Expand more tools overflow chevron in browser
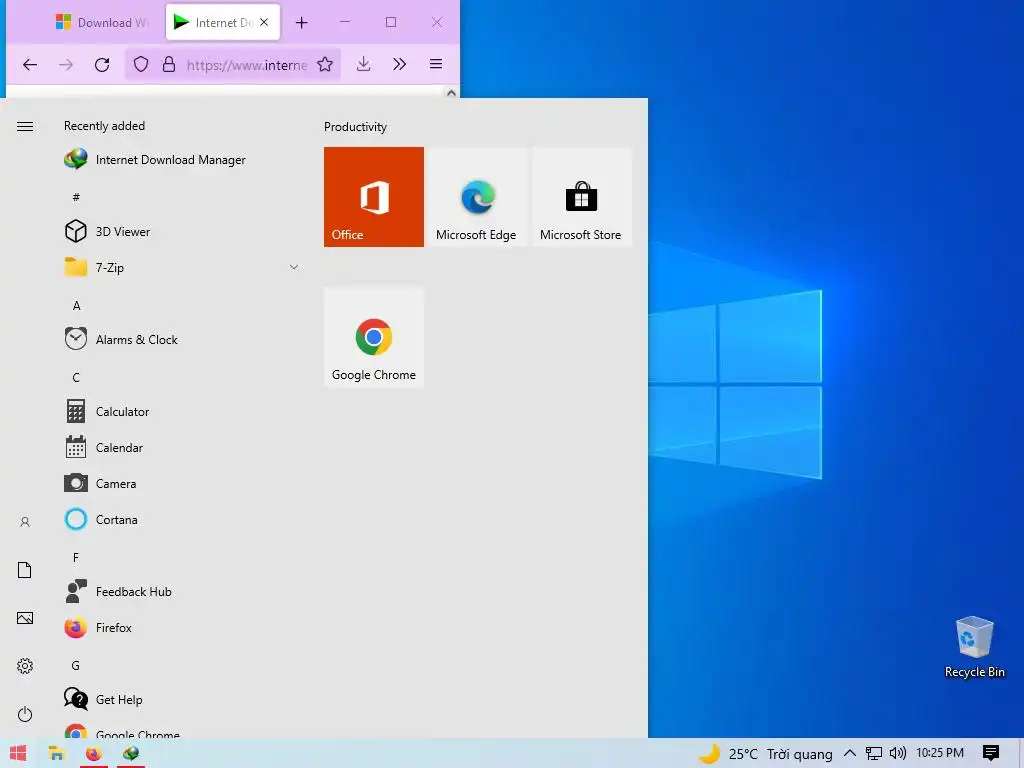1024x768 pixels. coord(400,63)
